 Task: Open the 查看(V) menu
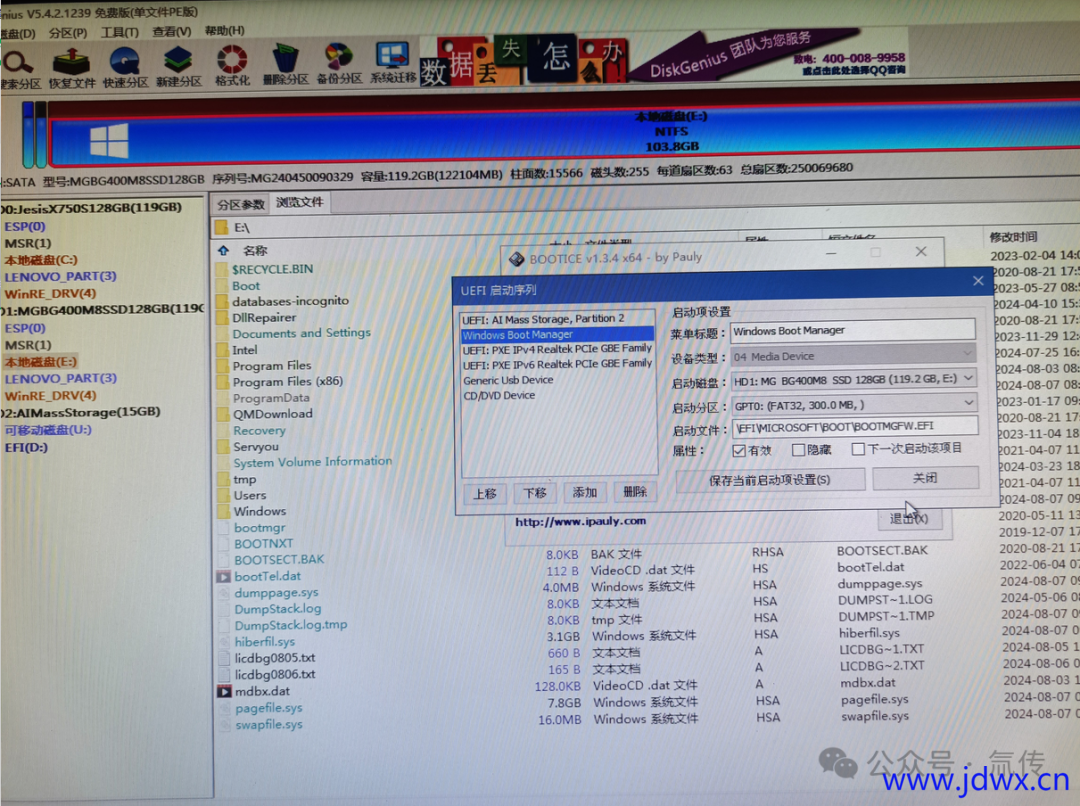pos(172,32)
